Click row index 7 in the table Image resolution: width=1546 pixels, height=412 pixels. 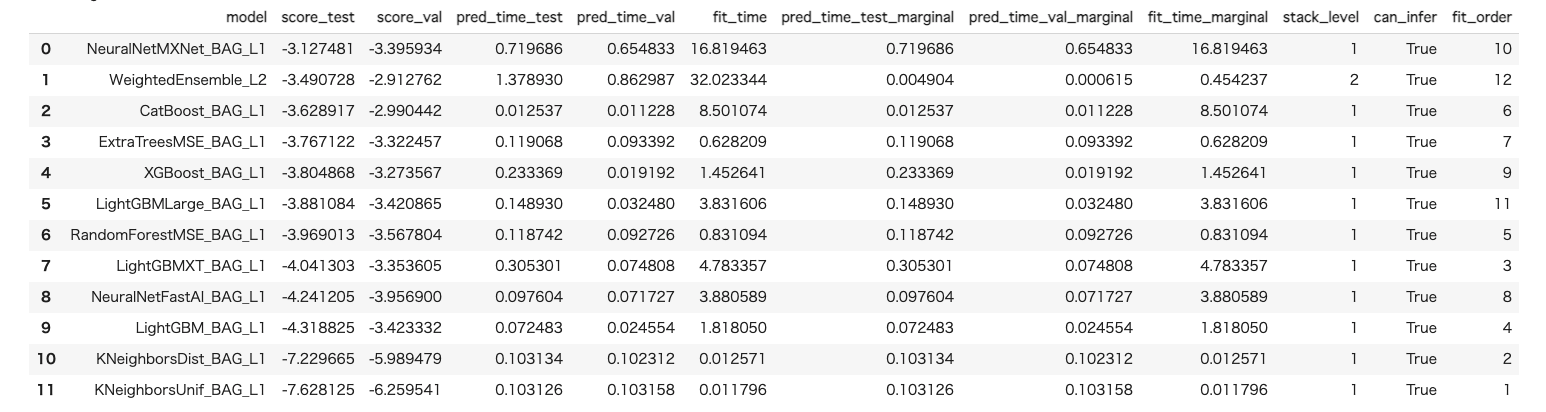[46, 266]
